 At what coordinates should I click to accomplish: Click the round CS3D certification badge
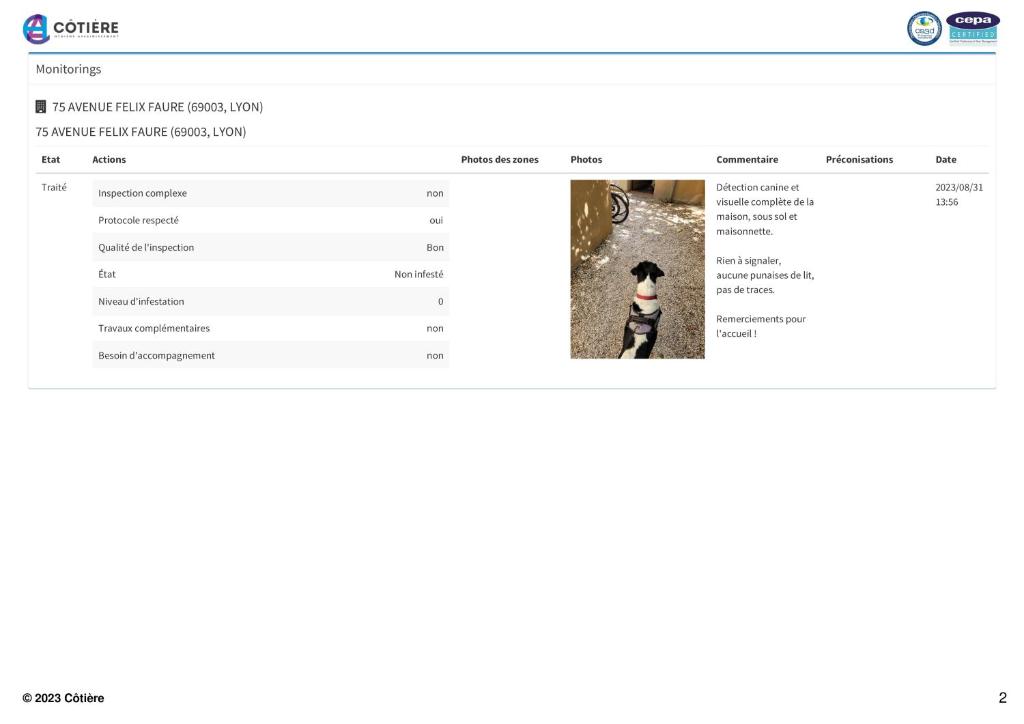click(x=924, y=28)
